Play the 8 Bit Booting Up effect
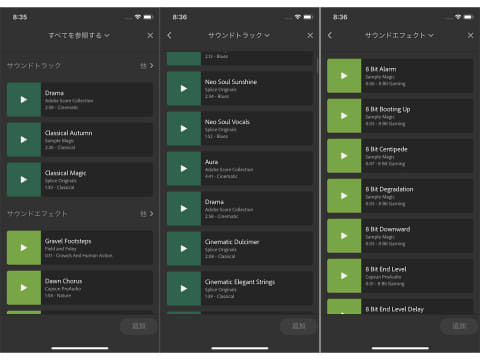Image resolution: width=480 pixels, height=360 pixels. (344, 116)
